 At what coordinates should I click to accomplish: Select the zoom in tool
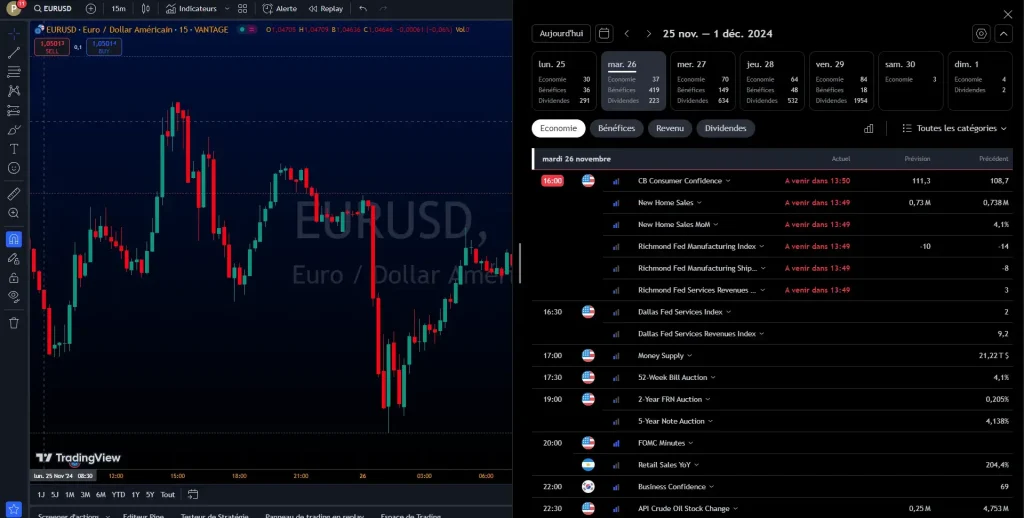click(x=14, y=213)
